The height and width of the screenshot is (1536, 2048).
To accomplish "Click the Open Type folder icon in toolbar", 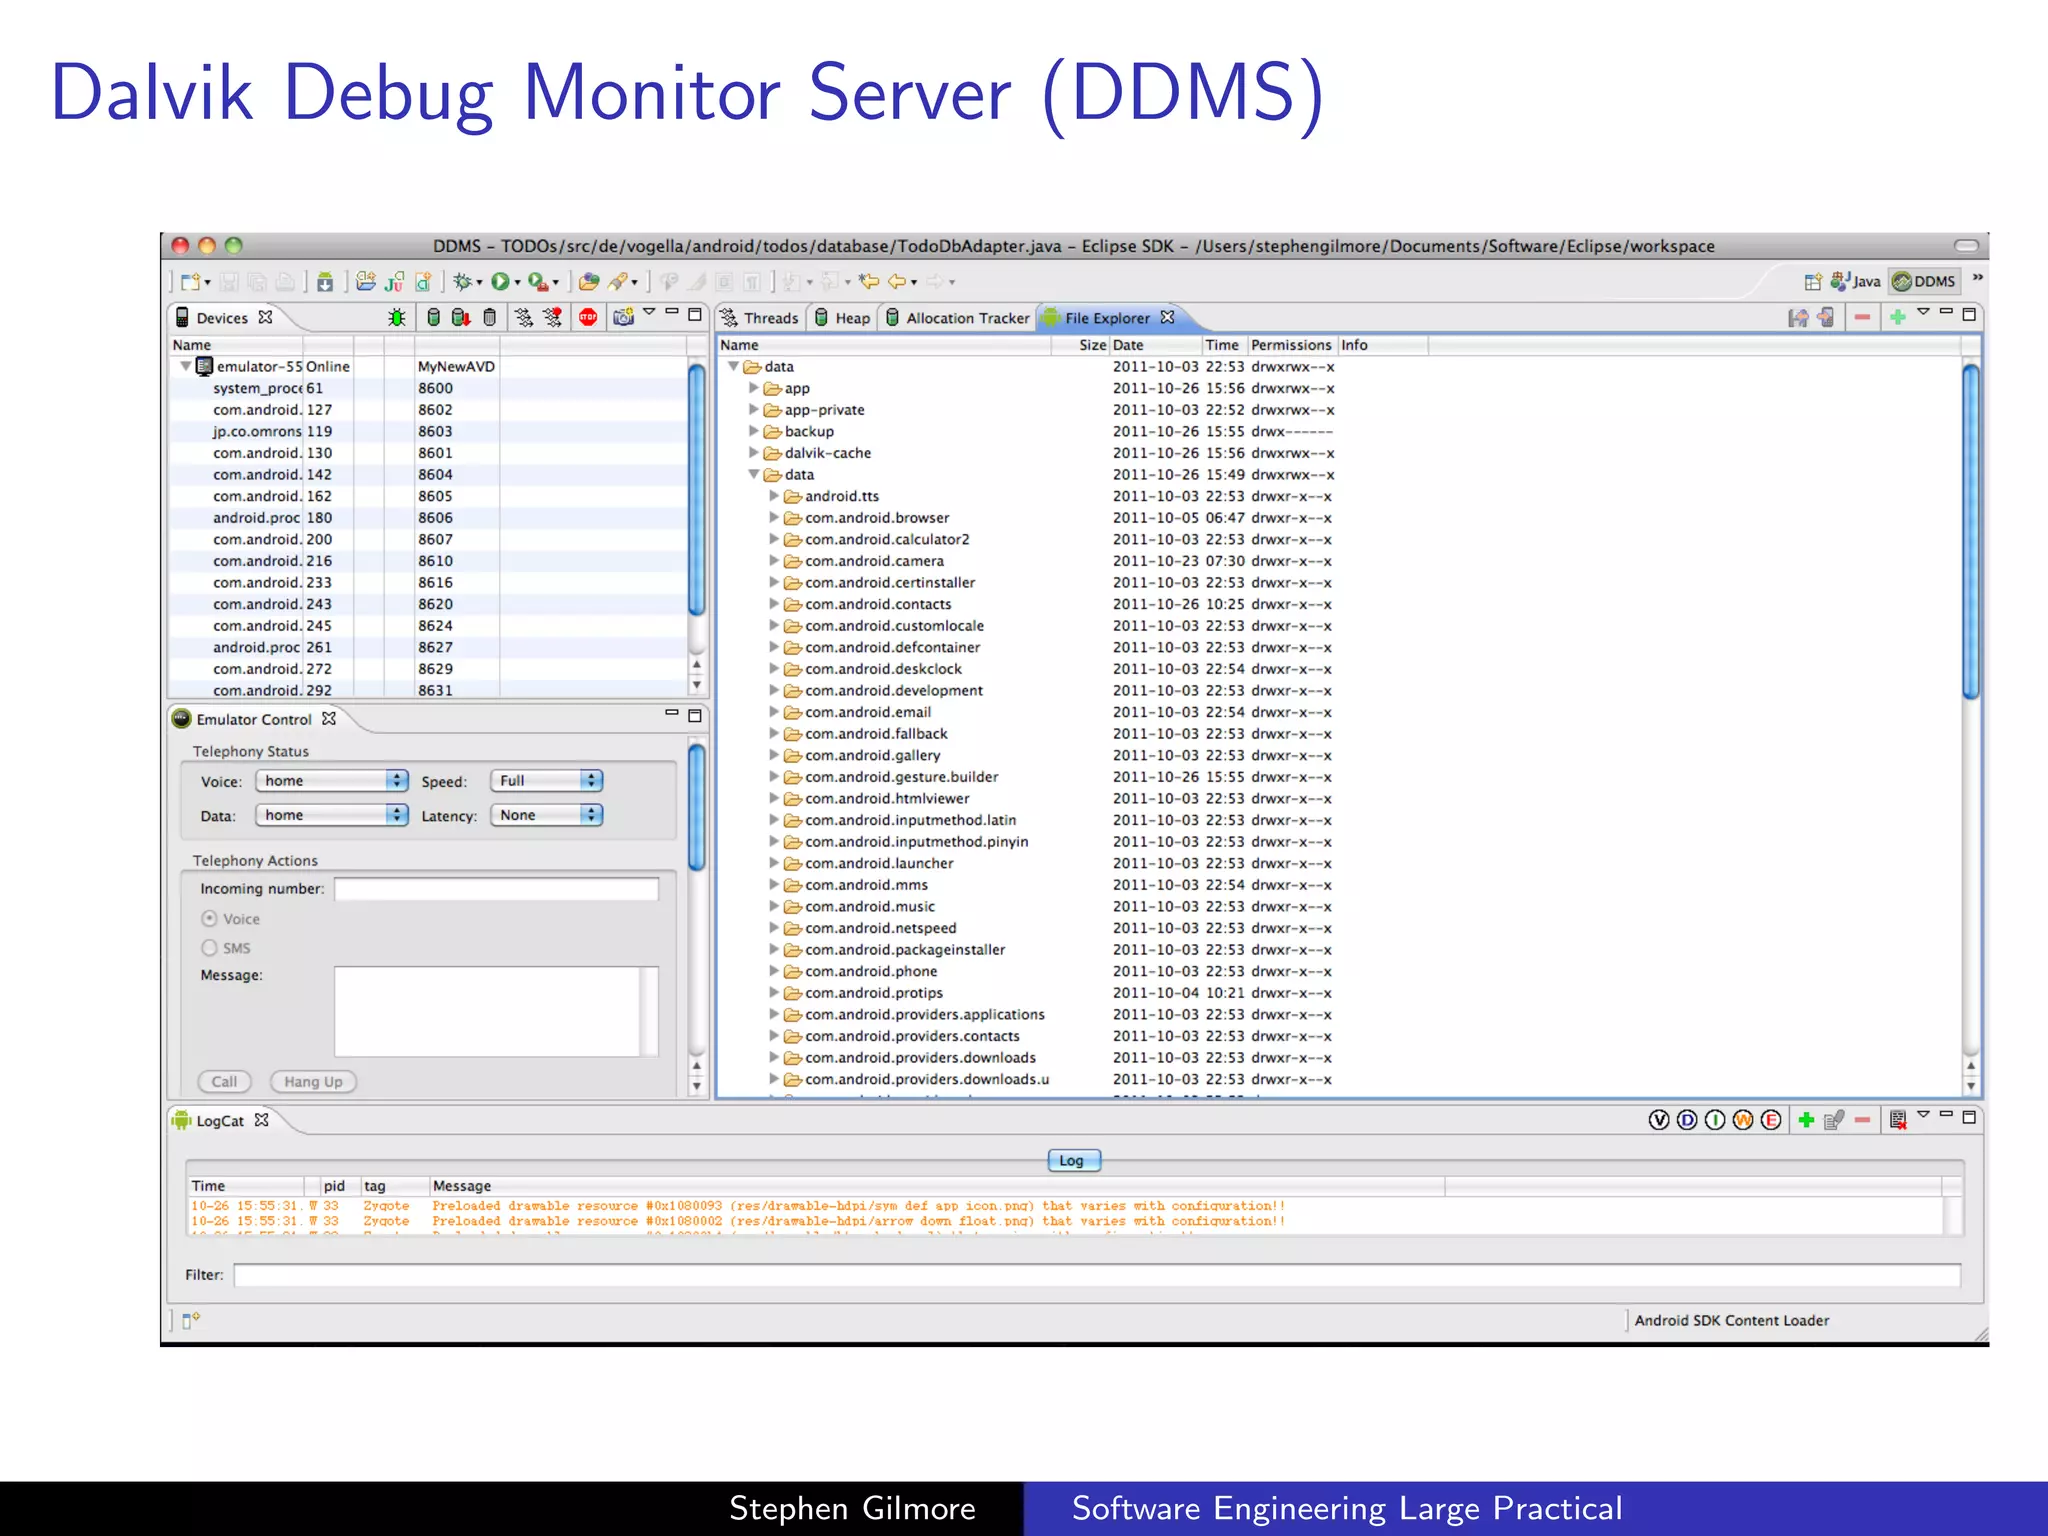I will pos(589,282).
